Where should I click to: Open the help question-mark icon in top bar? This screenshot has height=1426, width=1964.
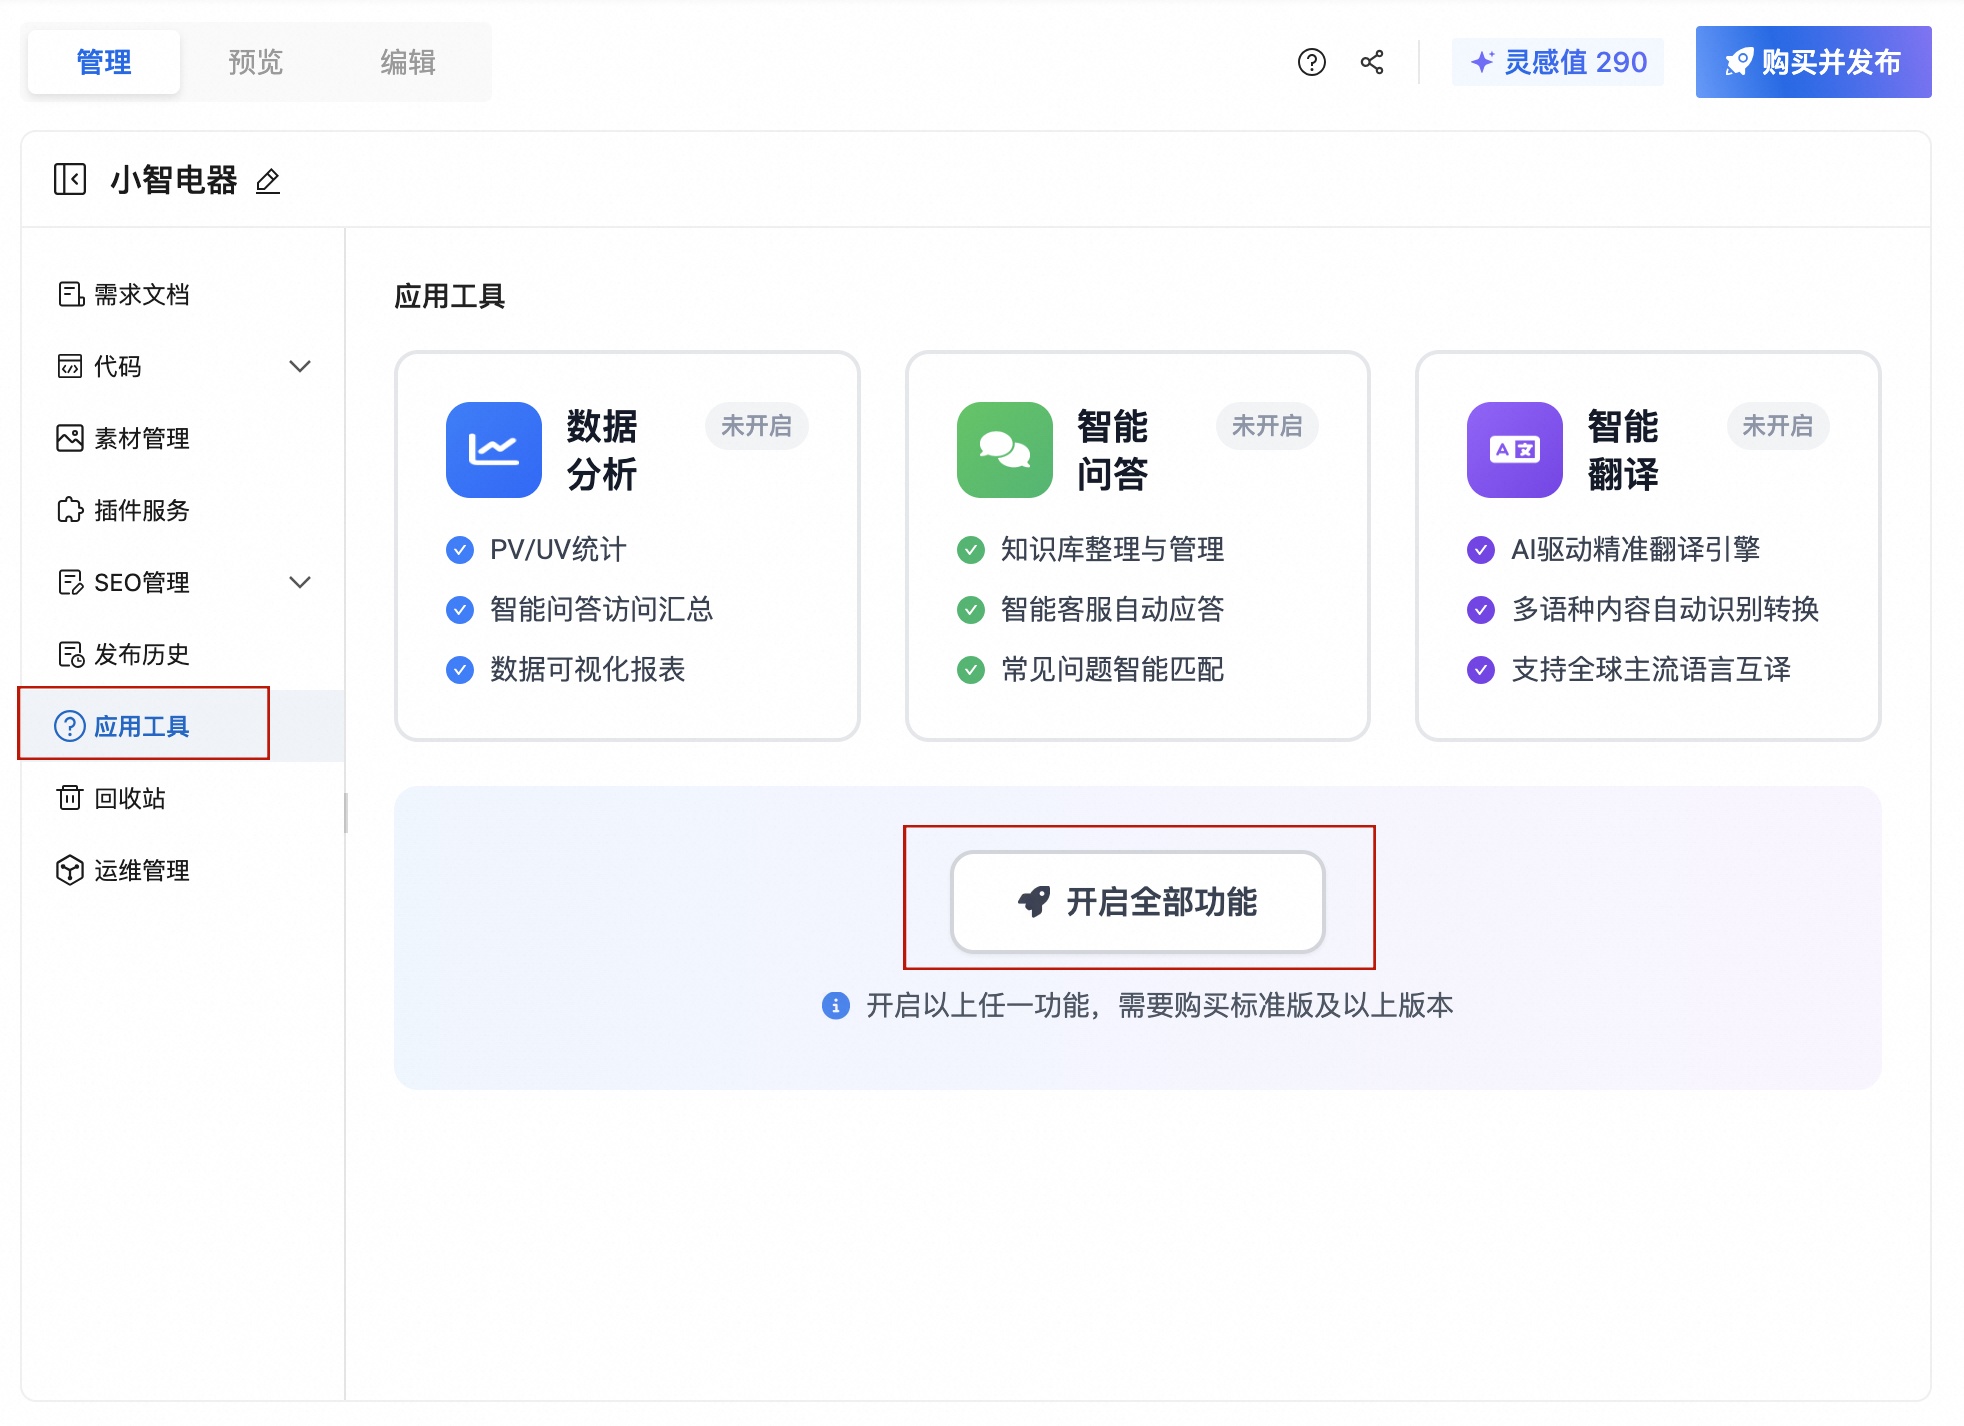1311,62
